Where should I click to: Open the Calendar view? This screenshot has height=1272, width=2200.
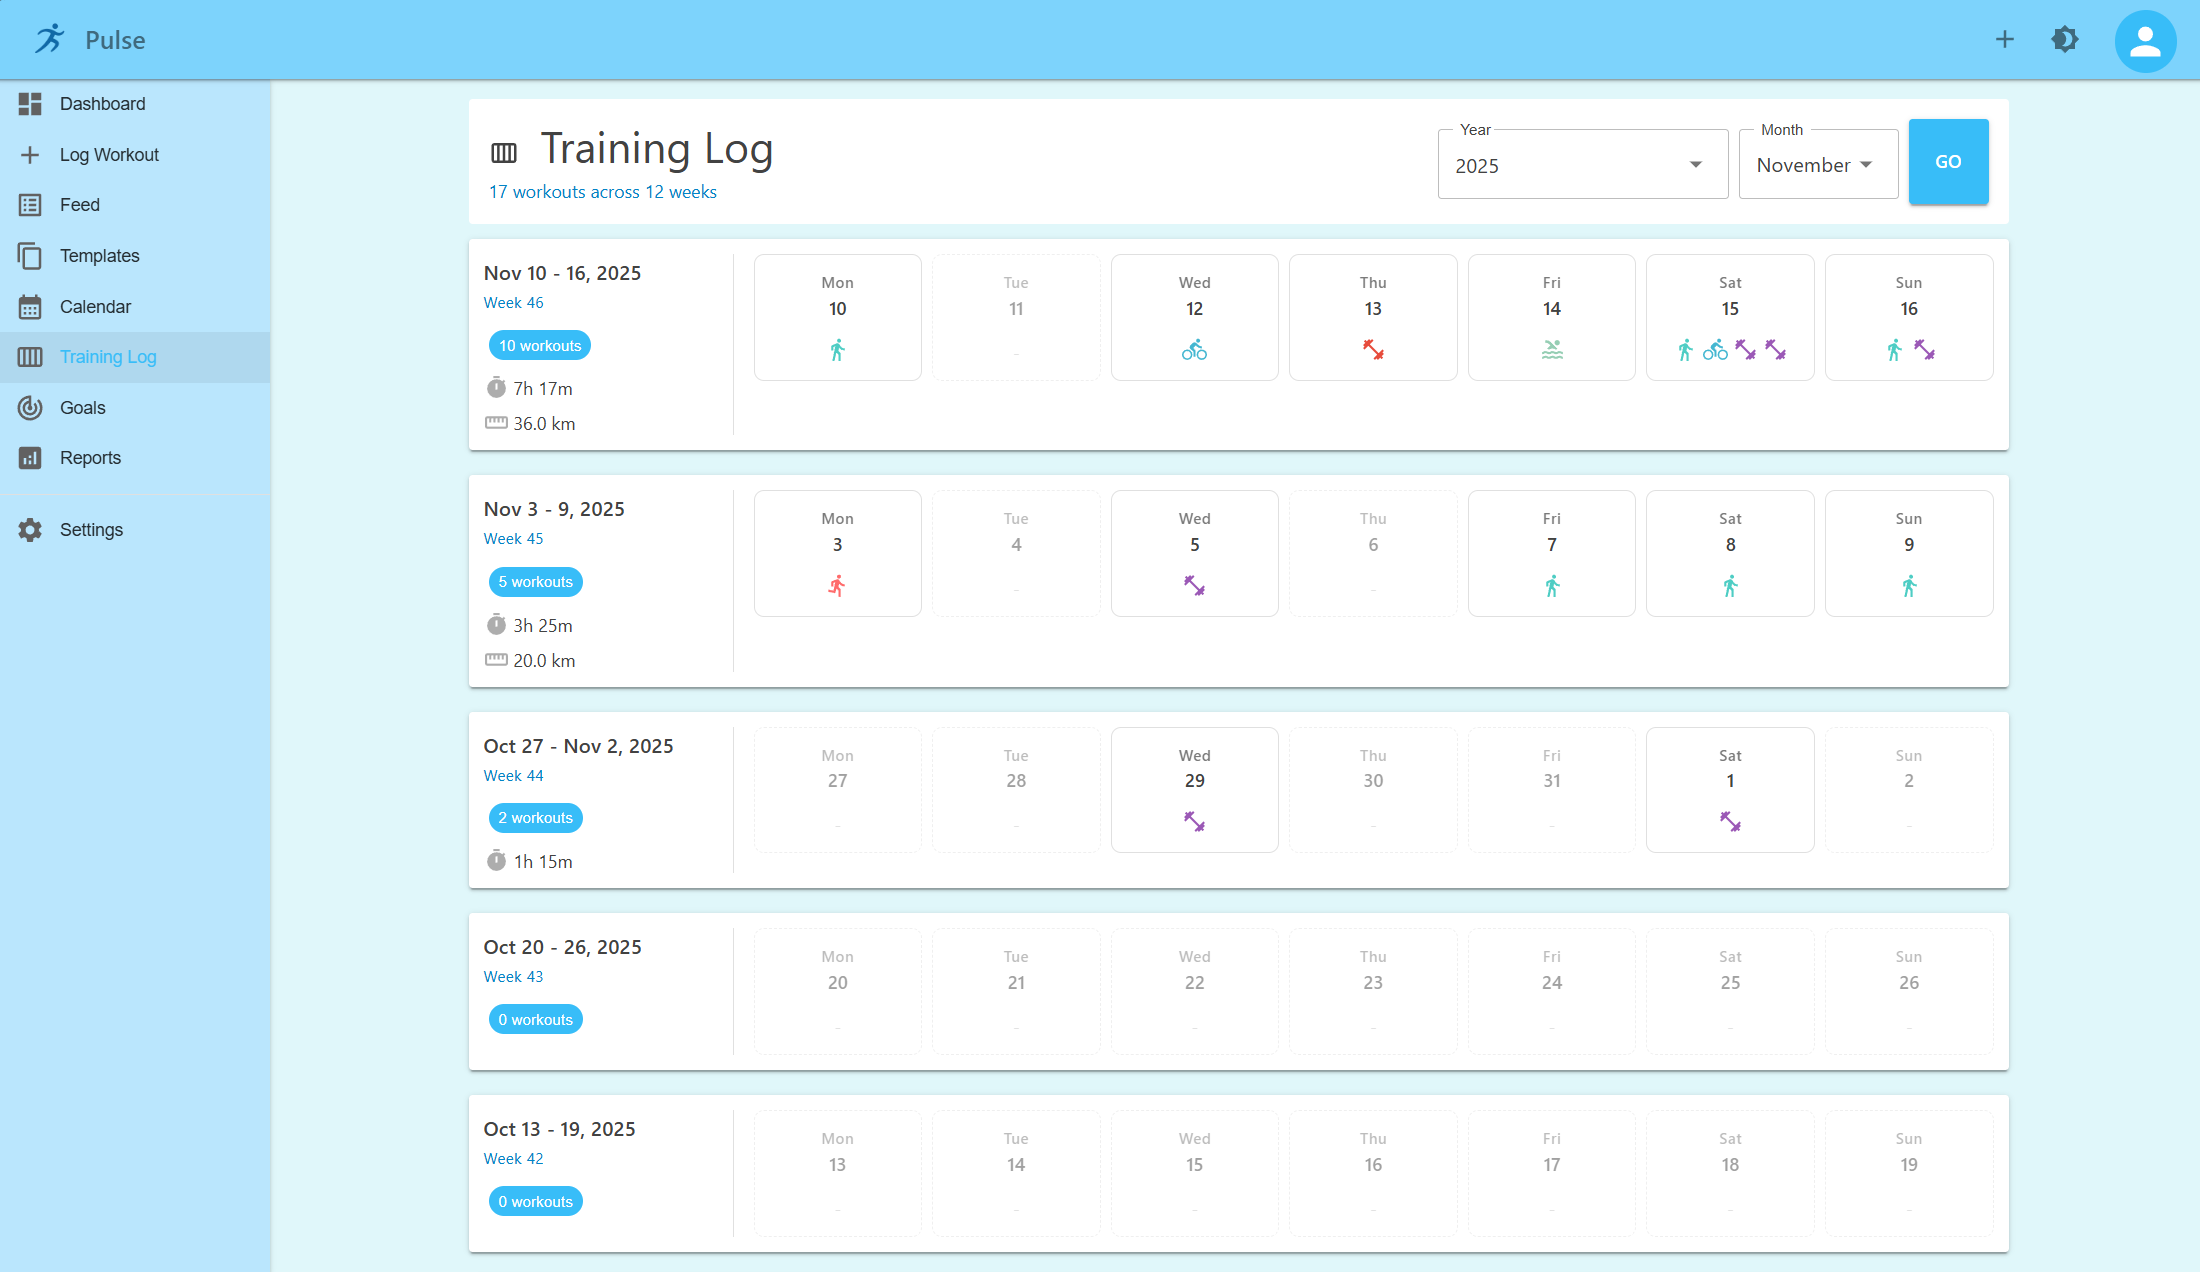pos(94,306)
